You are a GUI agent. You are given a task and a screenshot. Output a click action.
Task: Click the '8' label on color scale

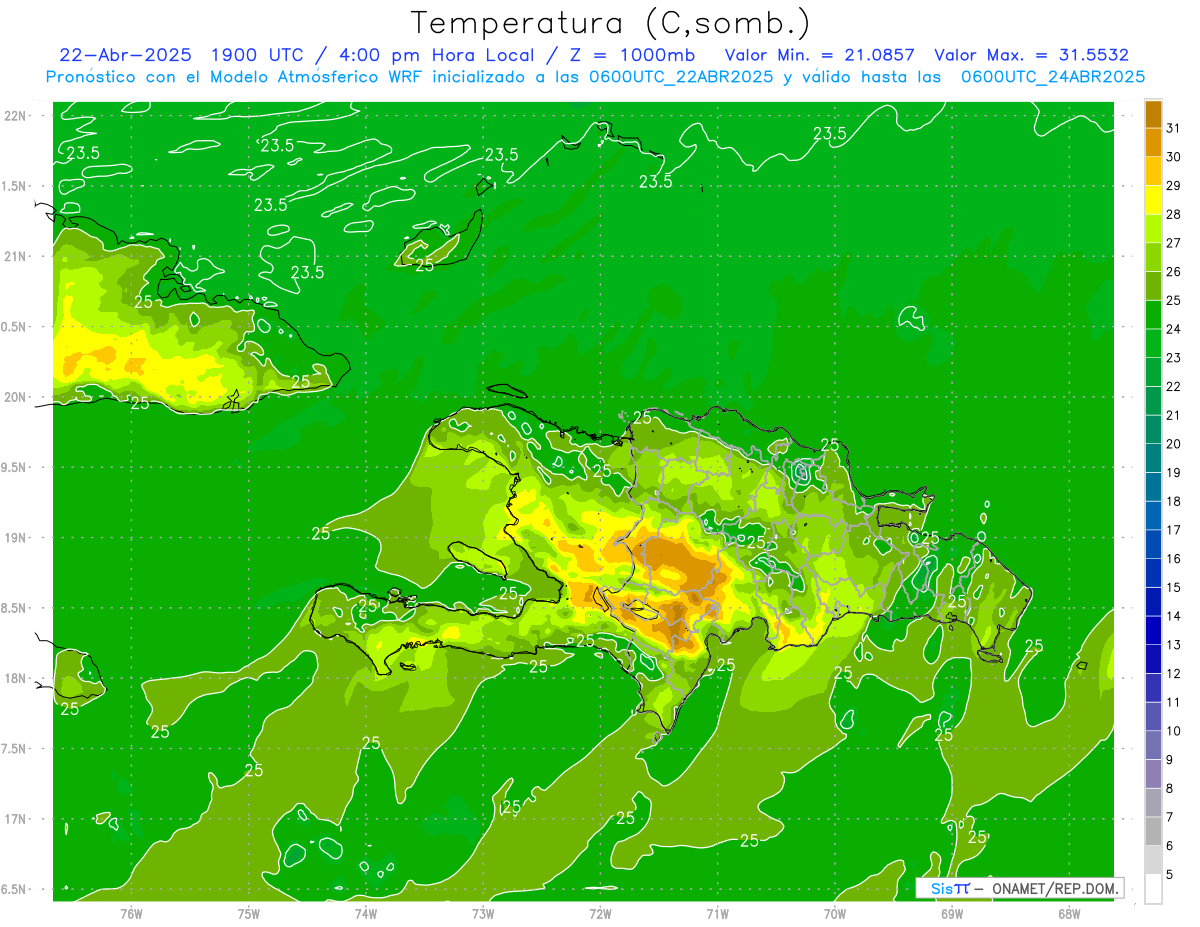pyautogui.click(x=1169, y=788)
